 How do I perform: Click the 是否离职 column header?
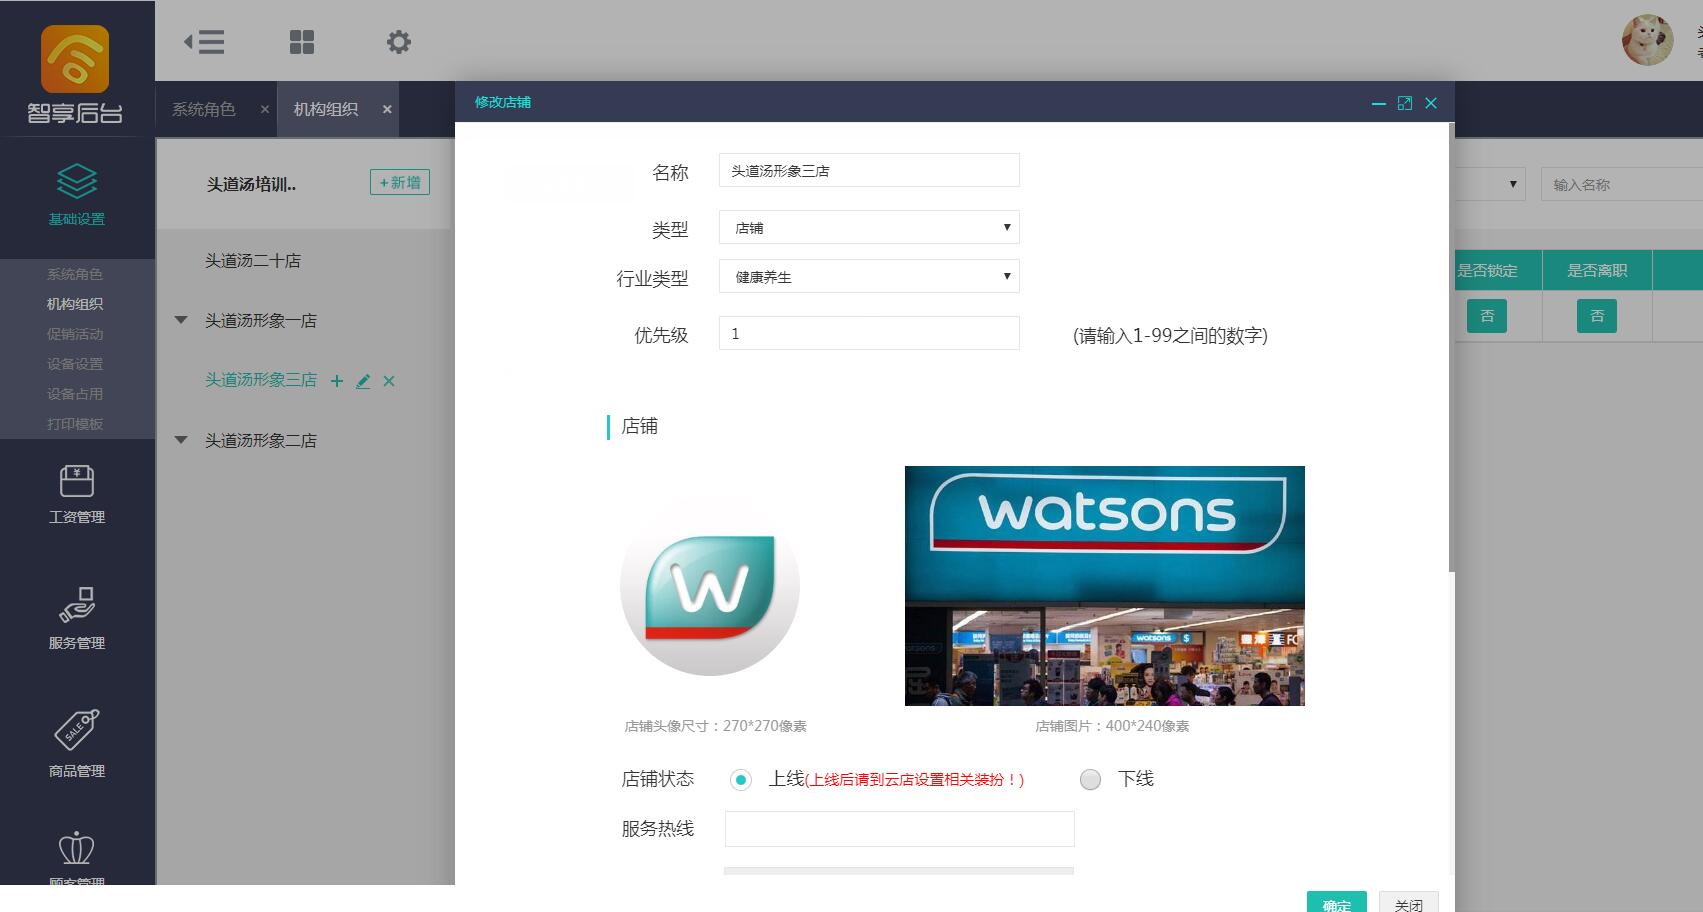(x=1597, y=270)
